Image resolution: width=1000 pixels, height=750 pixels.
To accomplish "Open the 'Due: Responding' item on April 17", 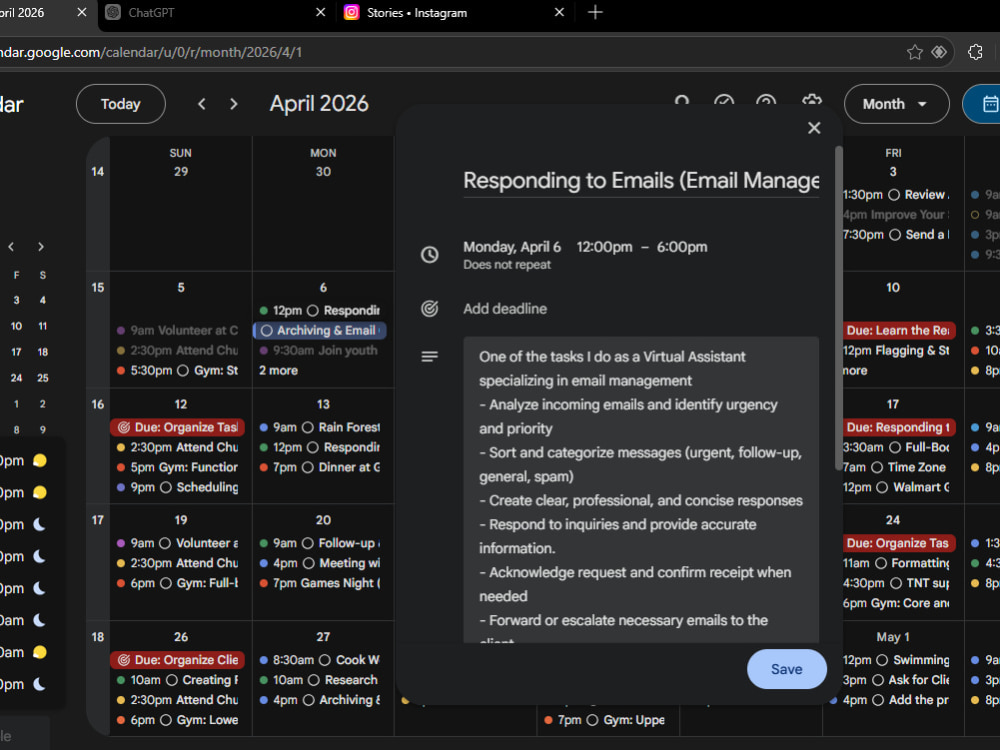I will [x=899, y=427].
